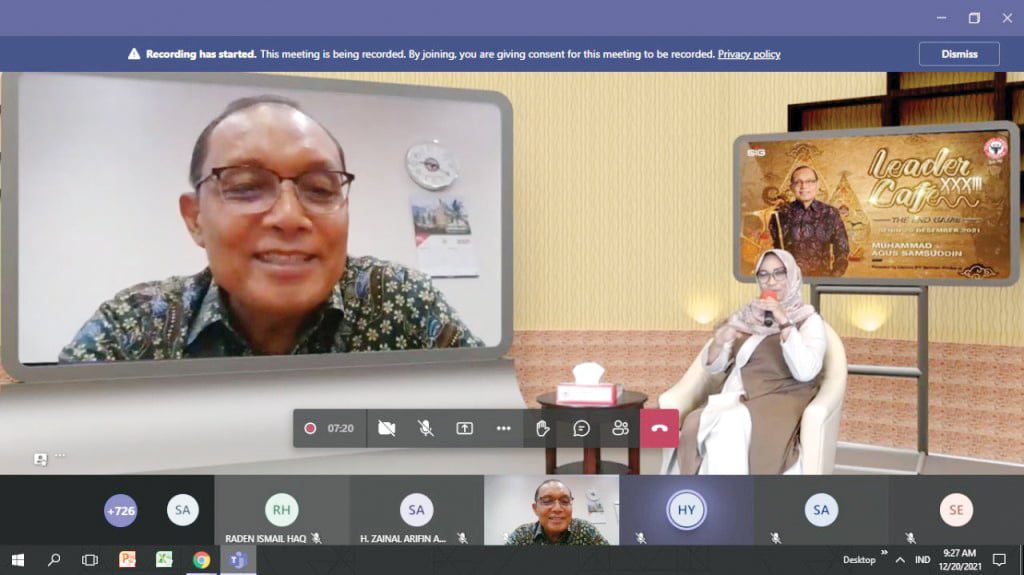The image size is (1024, 575).
Task: Click the red recording indicator
Action: click(x=310, y=428)
